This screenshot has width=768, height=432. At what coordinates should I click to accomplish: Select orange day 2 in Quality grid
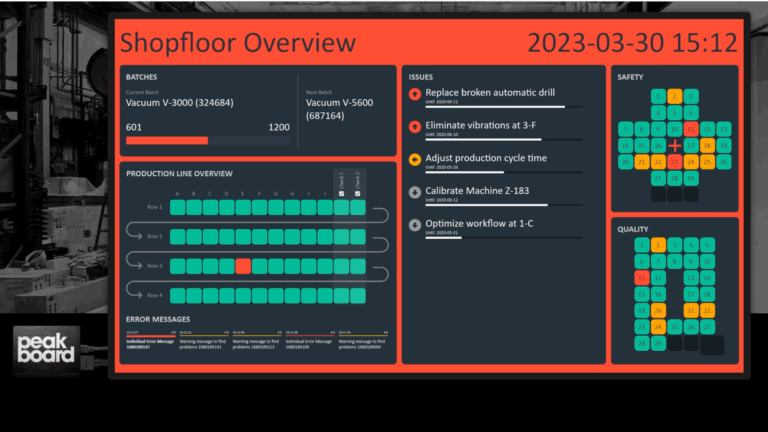click(658, 245)
